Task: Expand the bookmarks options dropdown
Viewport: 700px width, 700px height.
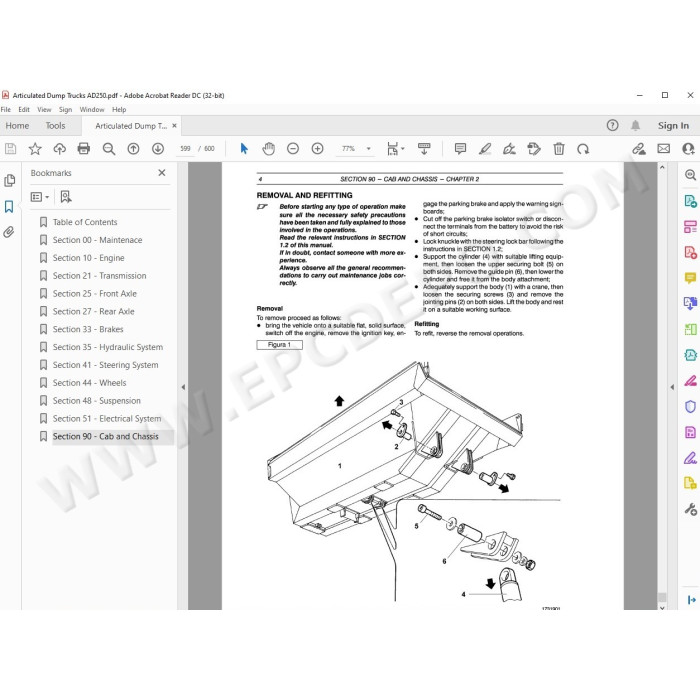Action: tap(40, 197)
